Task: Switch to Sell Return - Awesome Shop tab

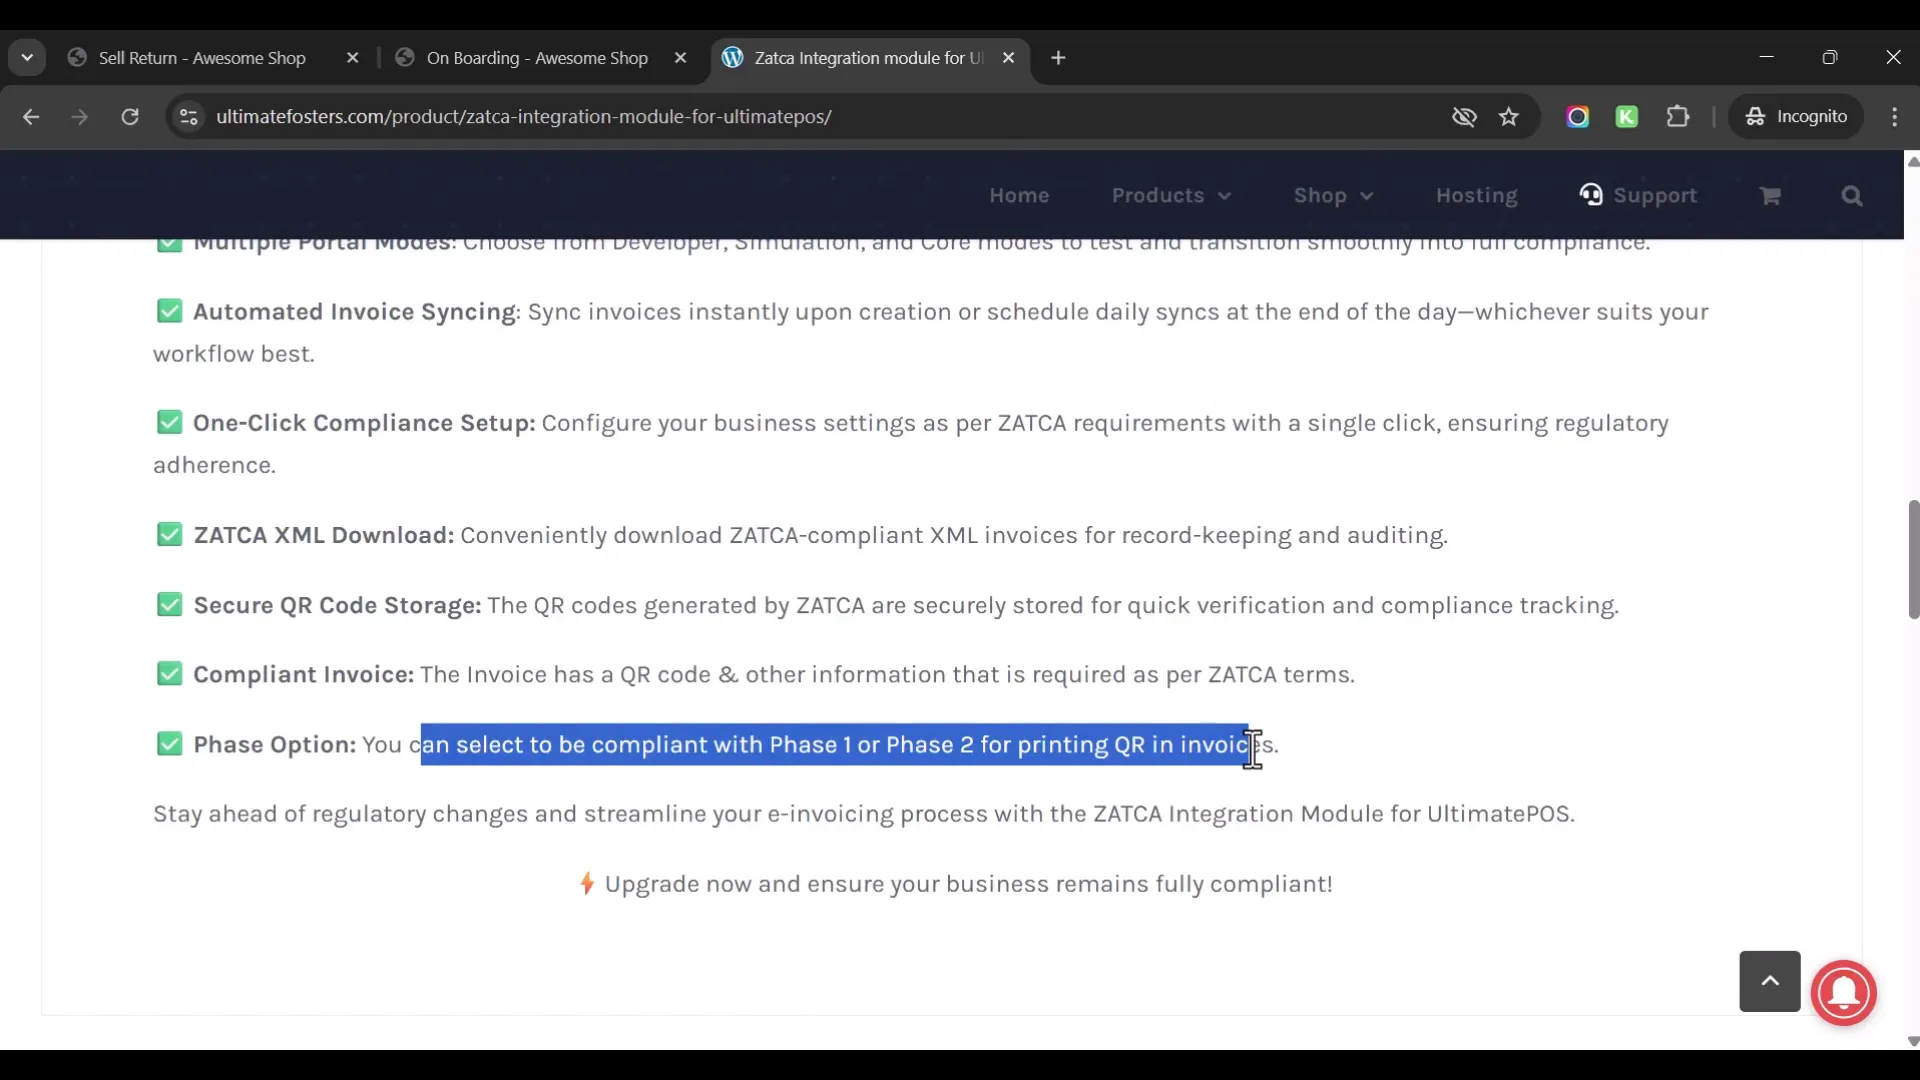Action: point(202,58)
